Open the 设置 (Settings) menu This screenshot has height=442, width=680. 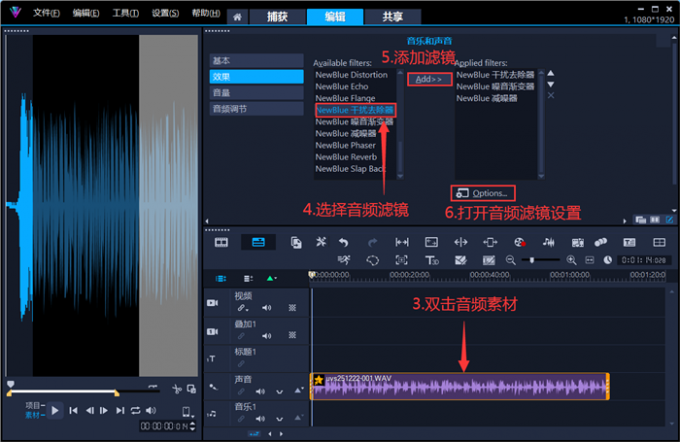click(x=165, y=13)
